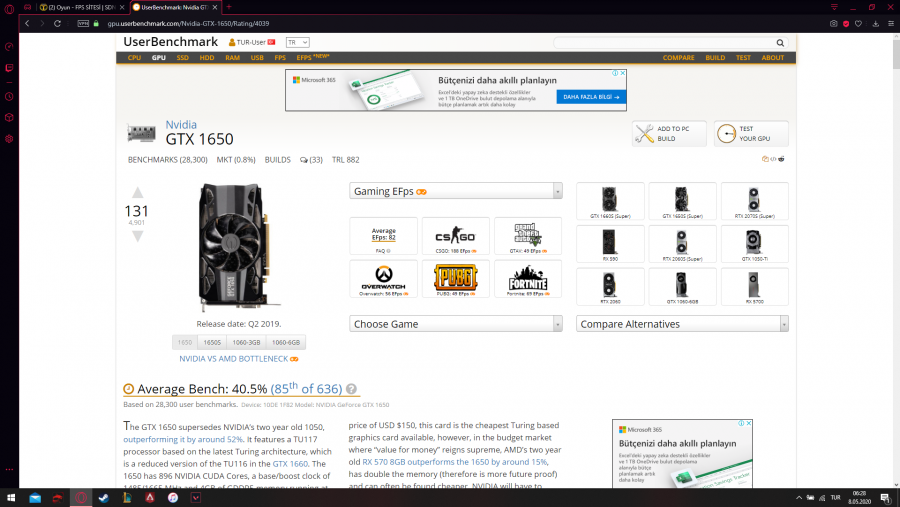Open History clock icon in sidebar
This screenshot has width=900, height=507.
coord(9,96)
